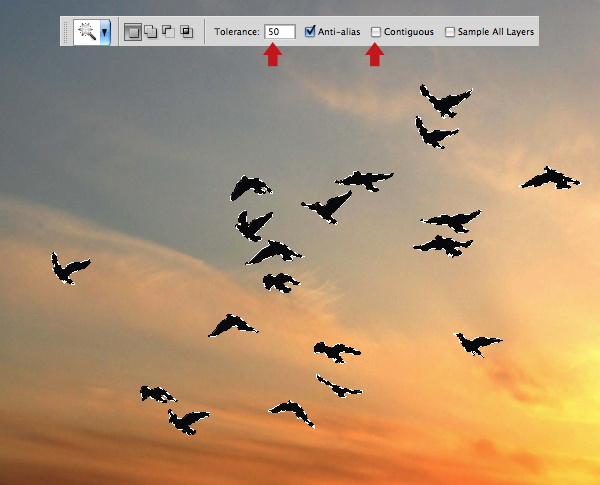
Task: Enable Sample All Layers checkbox
Action: (450, 32)
